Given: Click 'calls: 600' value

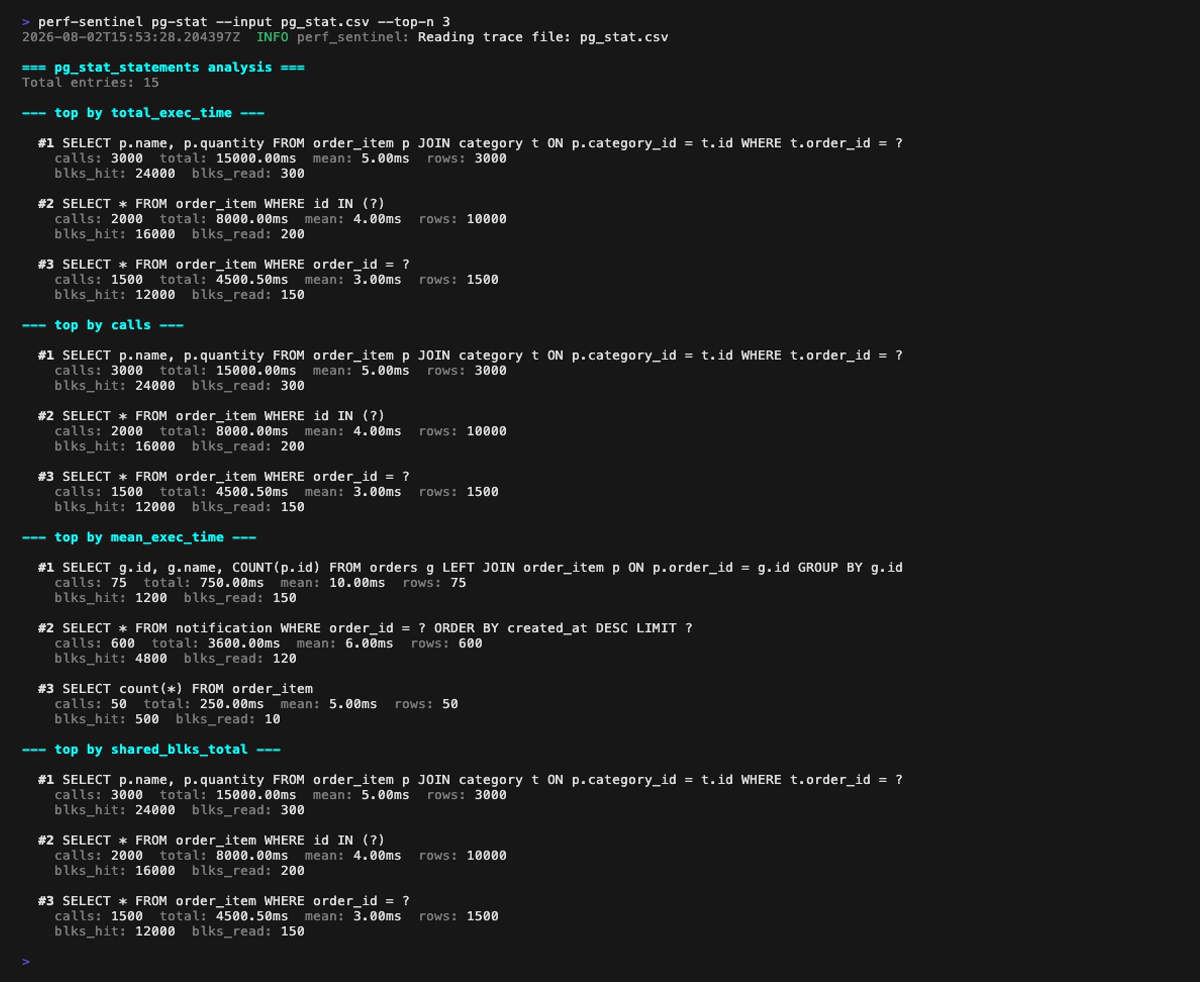Looking at the screenshot, I should pyautogui.click(x=94, y=643).
